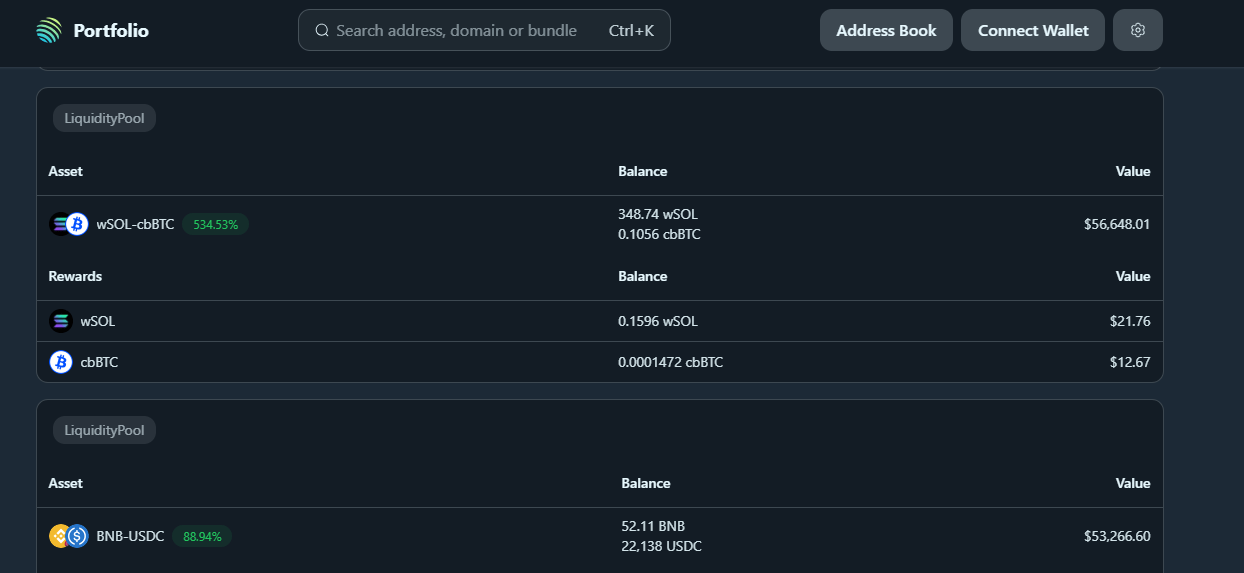Image resolution: width=1244 pixels, height=573 pixels.
Task: Click the wSOL reward token icon
Action: coord(61,321)
